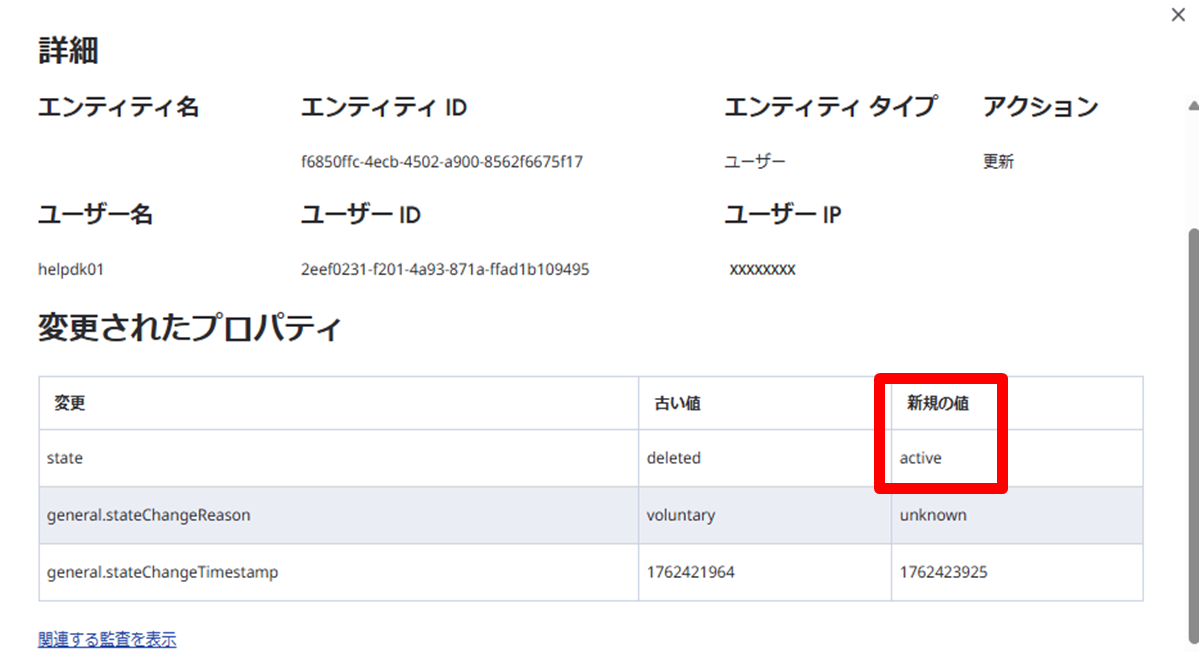Click the 変更 column header

coord(70,403)
